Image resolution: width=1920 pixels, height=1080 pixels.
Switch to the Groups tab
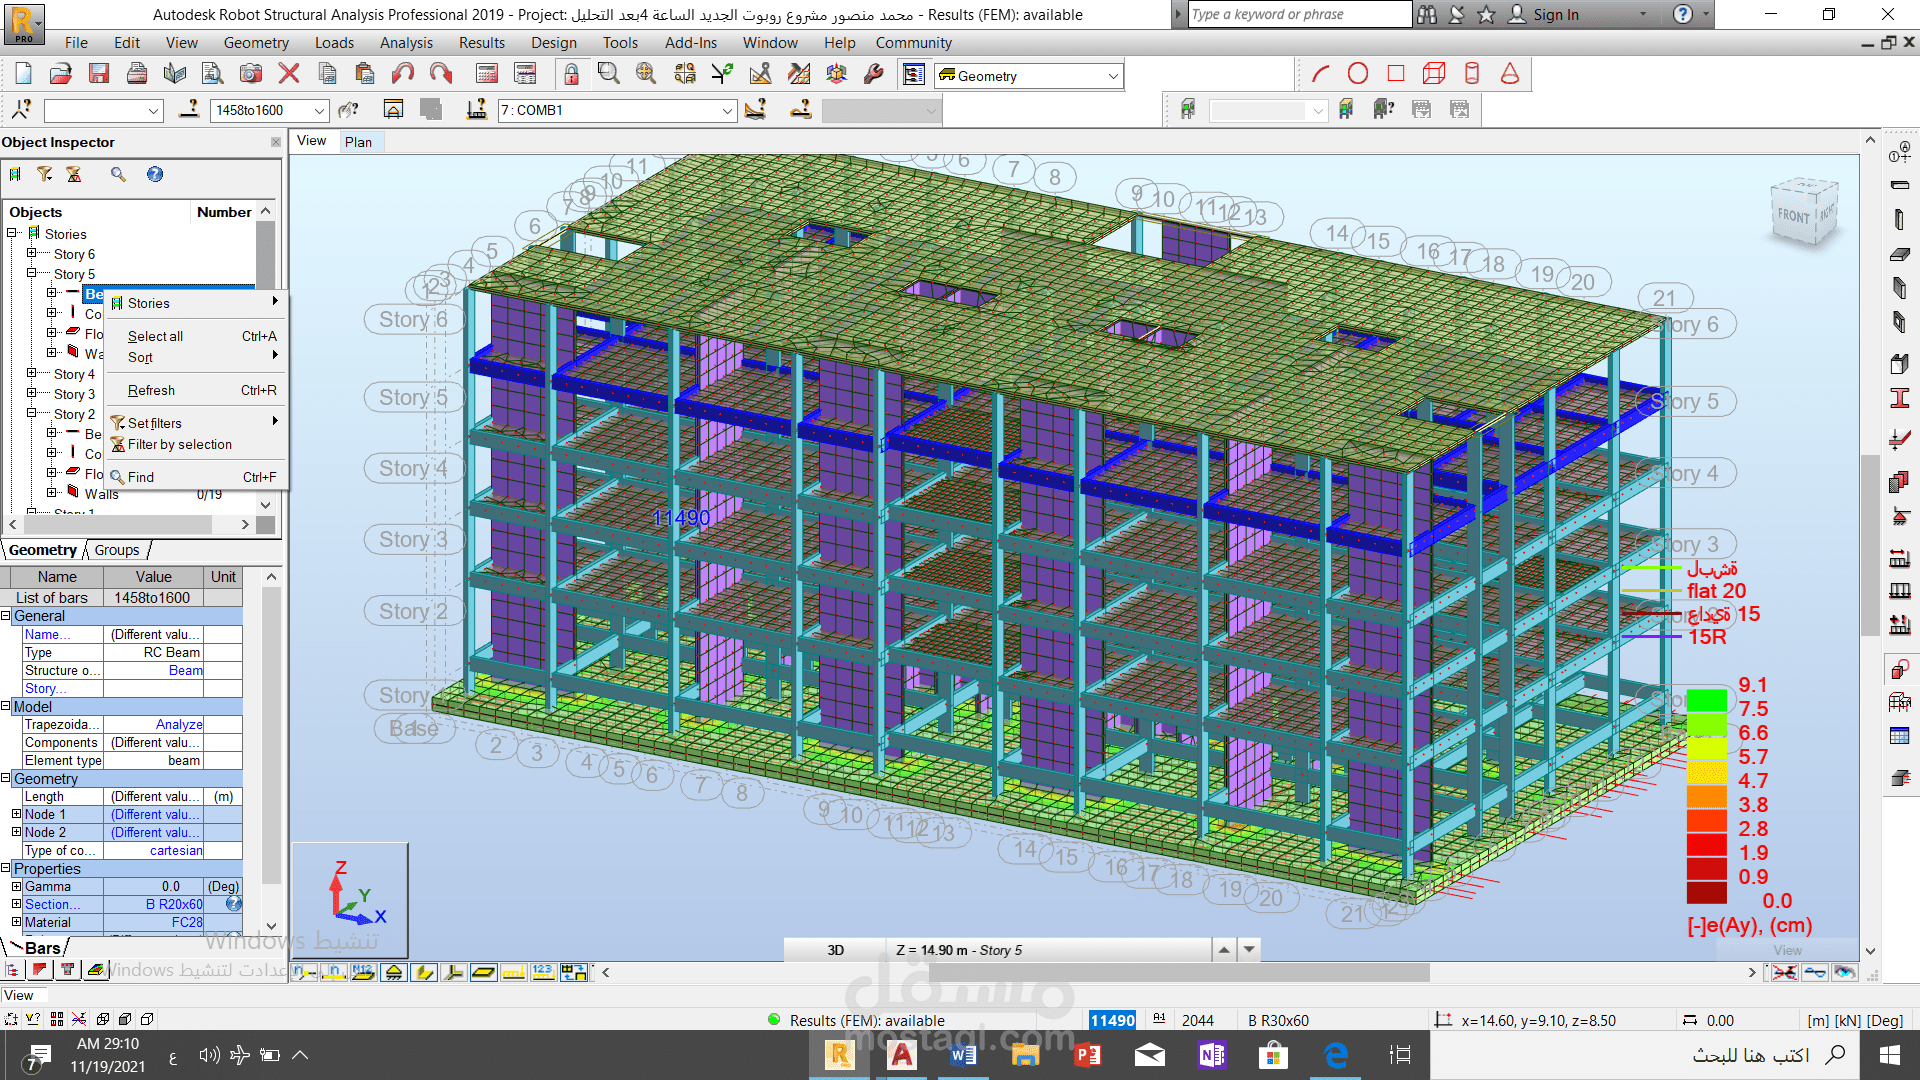[x=117, y=550]
